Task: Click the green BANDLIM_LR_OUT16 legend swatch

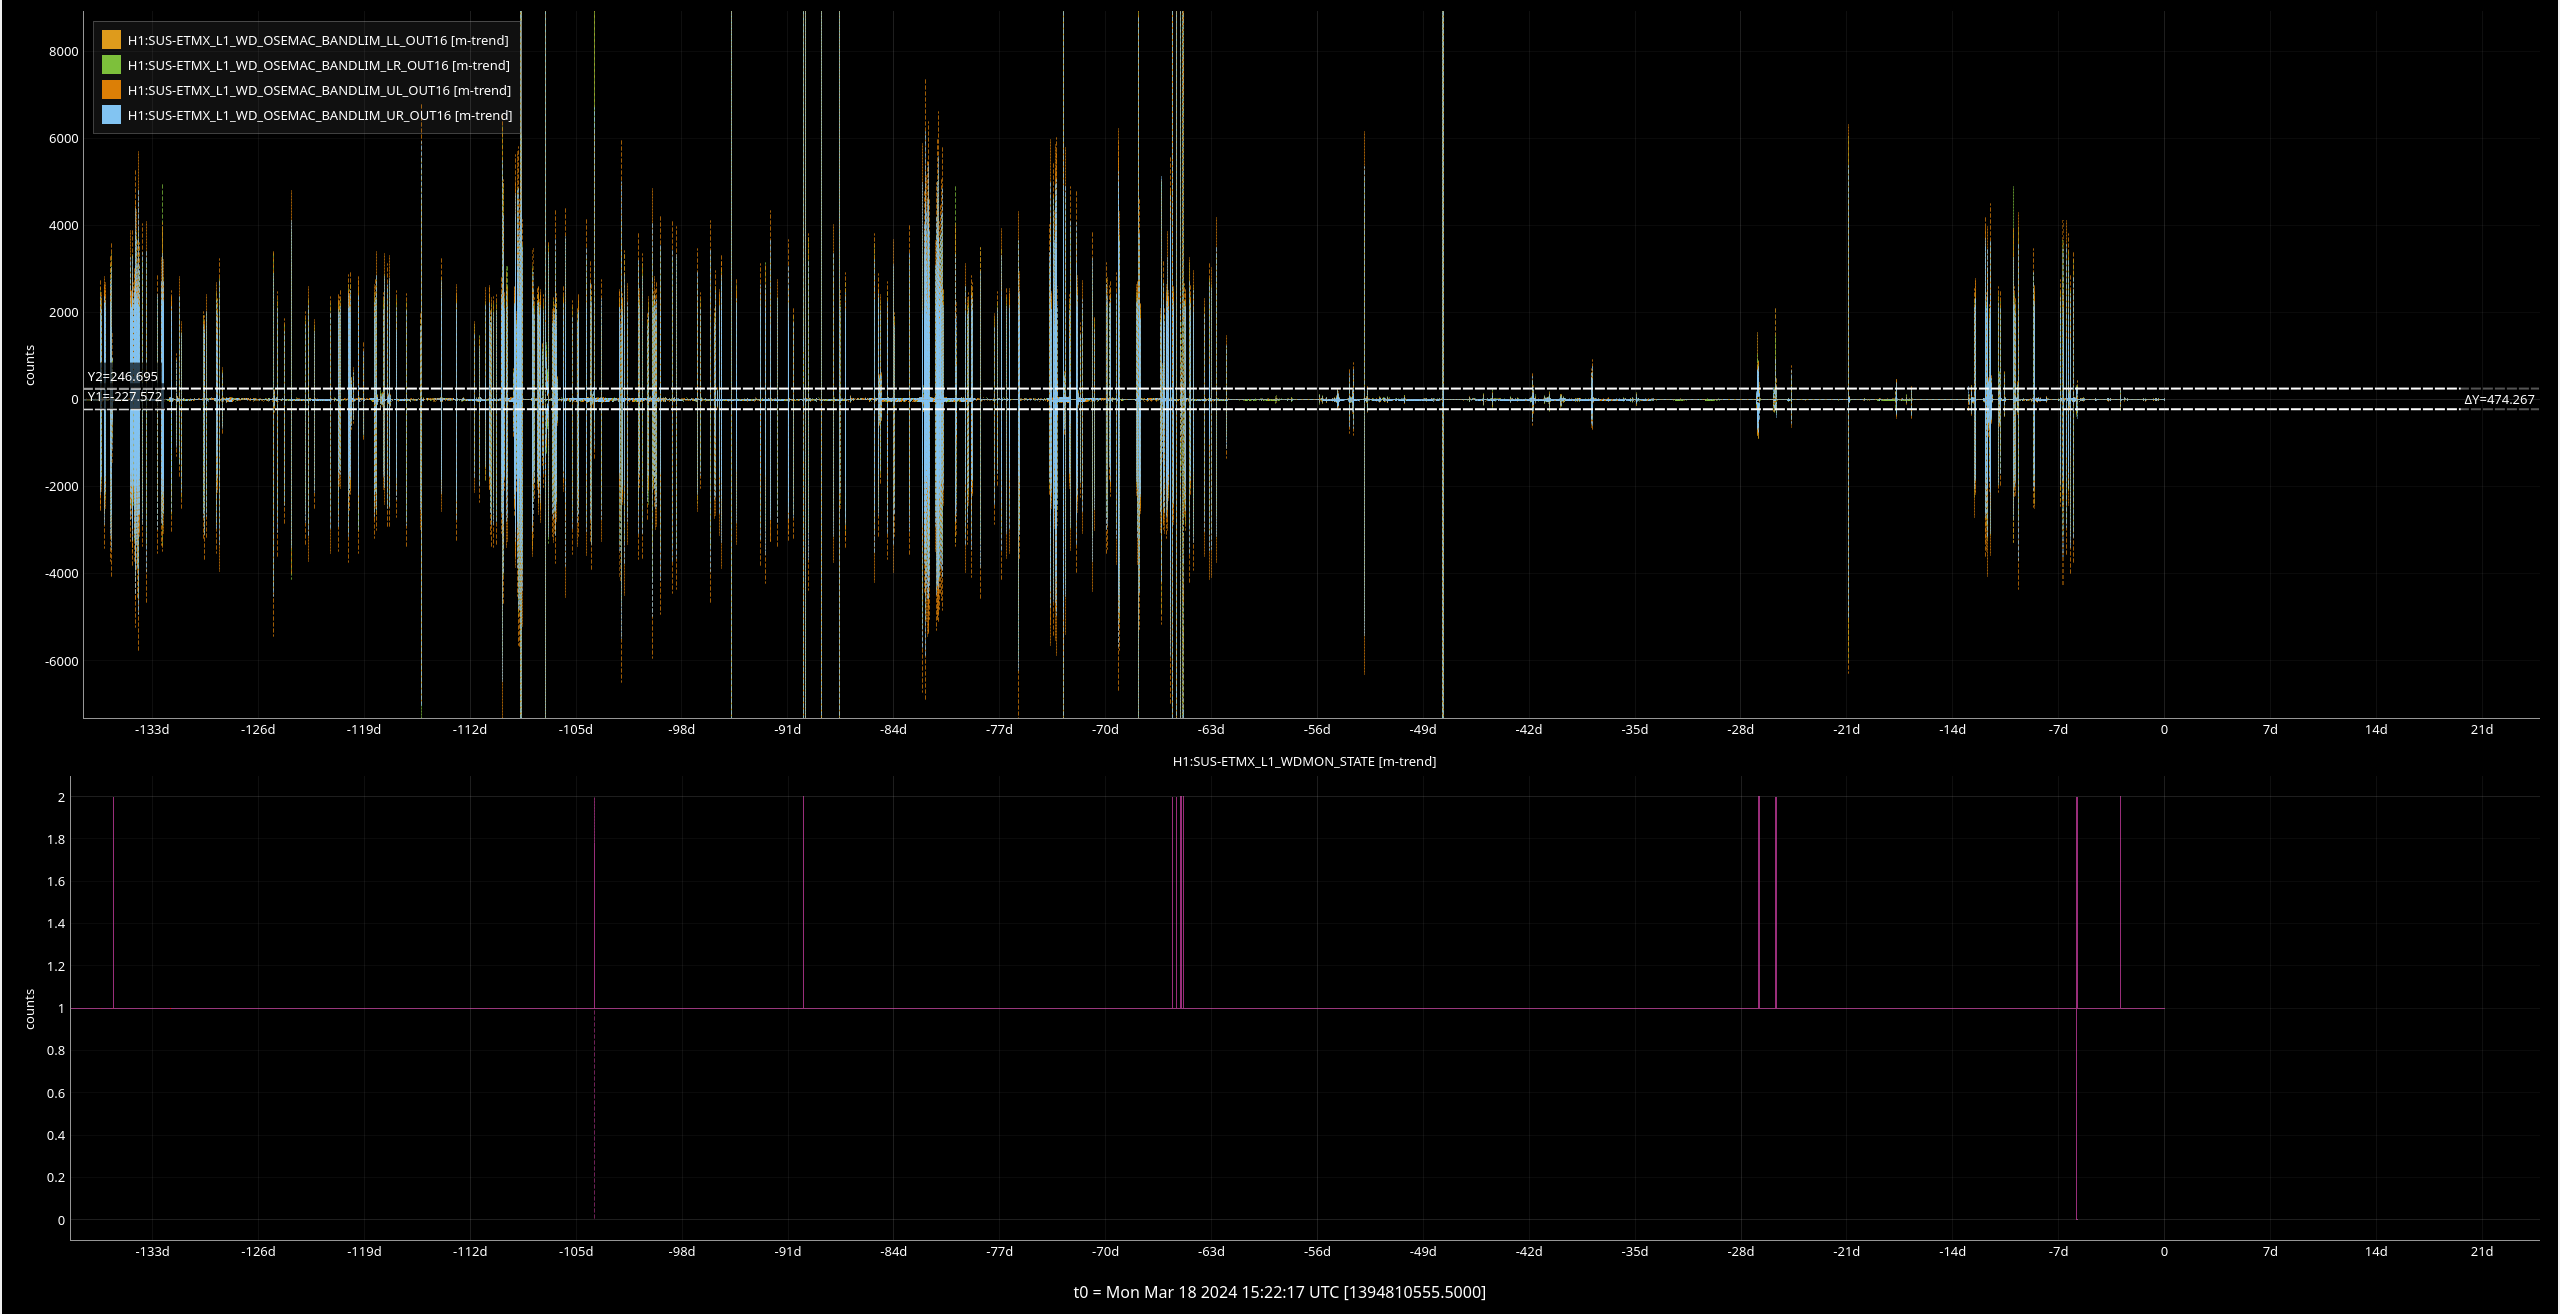Action: tap(111, 65)
